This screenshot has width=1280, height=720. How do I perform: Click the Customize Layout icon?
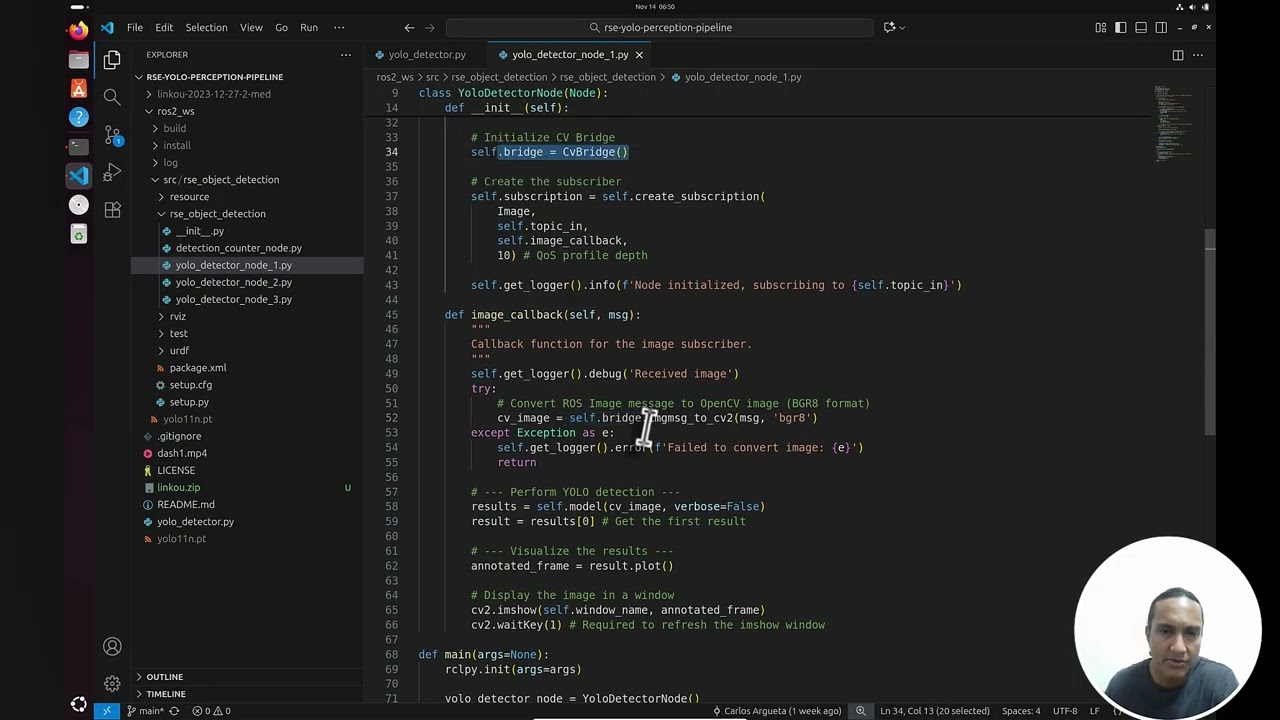click(x=1100, y=27)
